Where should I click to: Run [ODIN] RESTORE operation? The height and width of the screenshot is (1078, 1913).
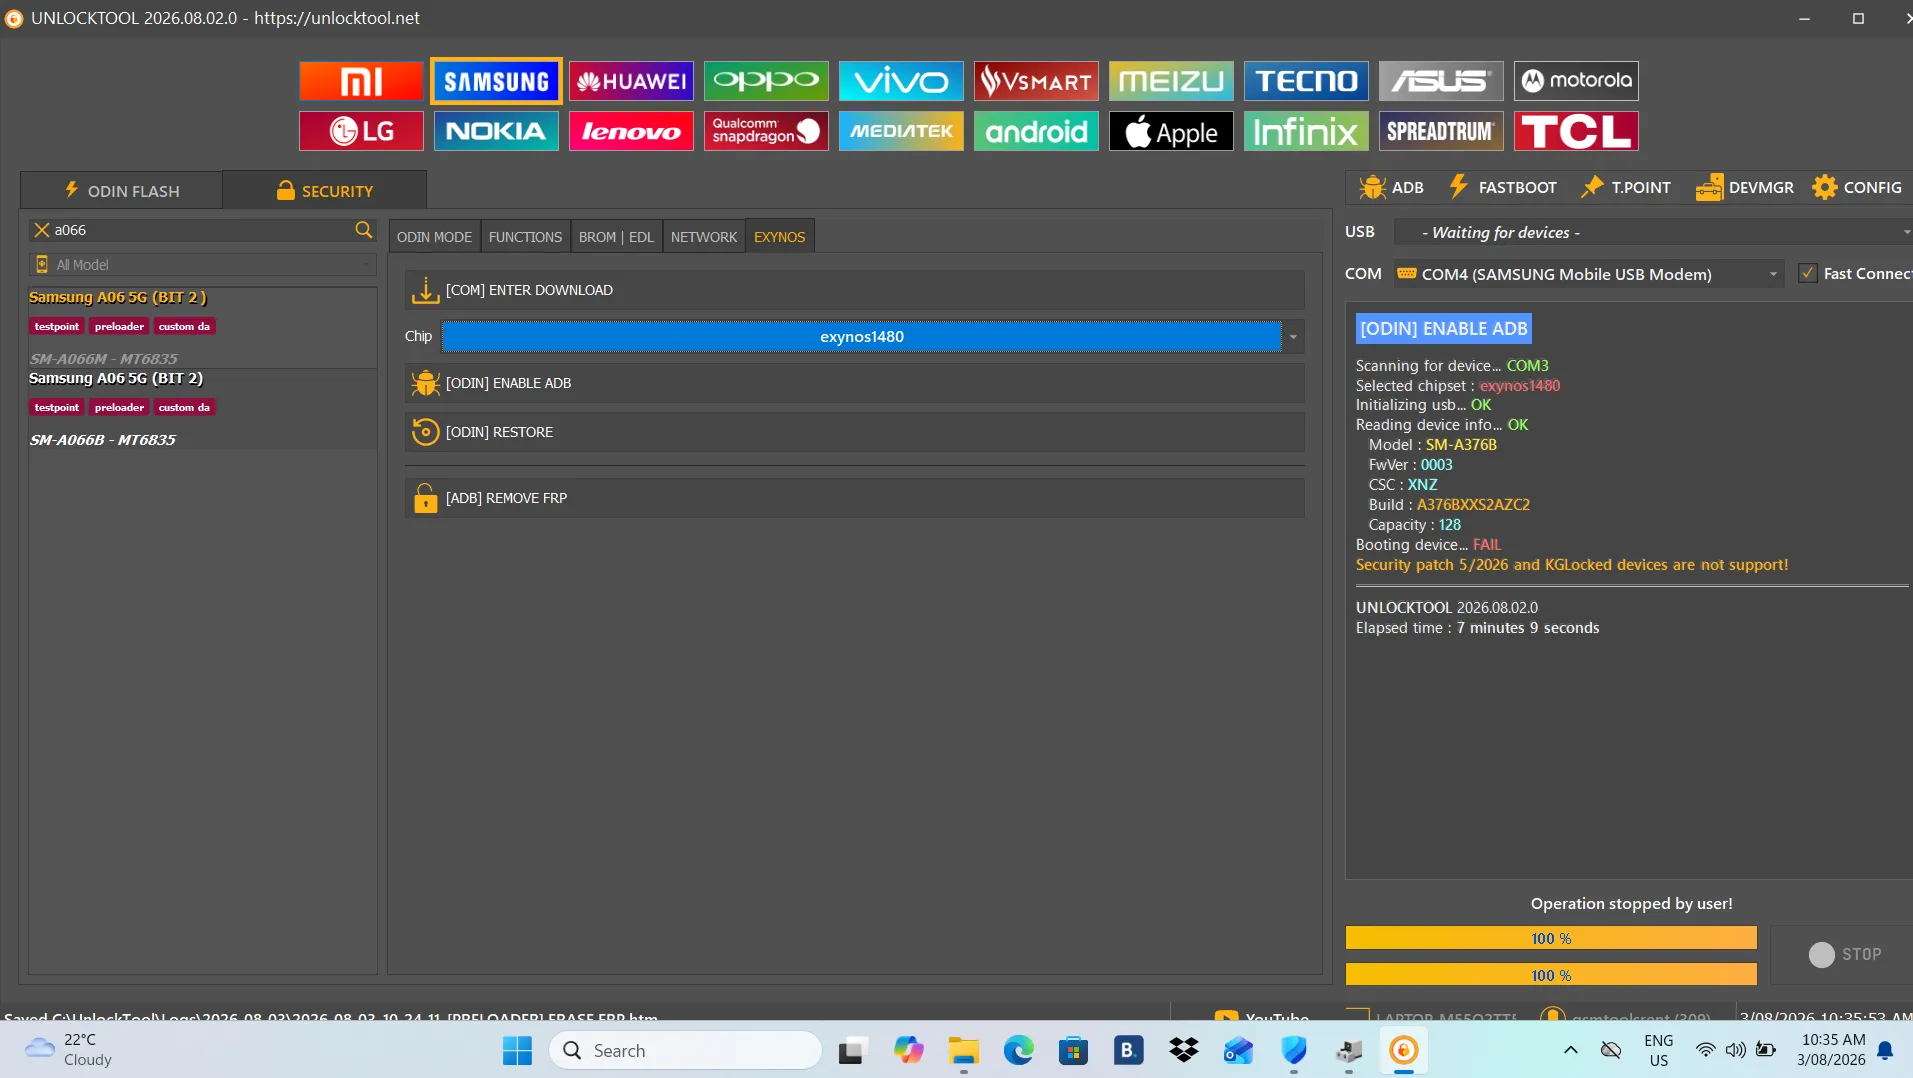854,432
